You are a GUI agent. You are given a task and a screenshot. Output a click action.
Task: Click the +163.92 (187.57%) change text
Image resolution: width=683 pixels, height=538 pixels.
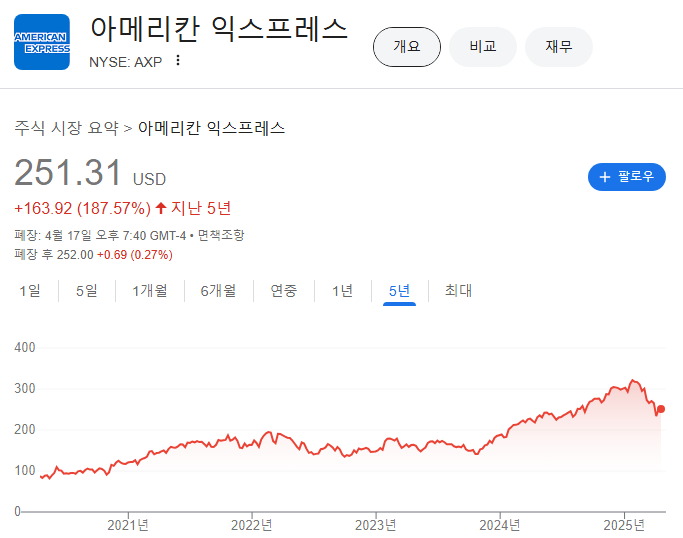click(82, 208)
